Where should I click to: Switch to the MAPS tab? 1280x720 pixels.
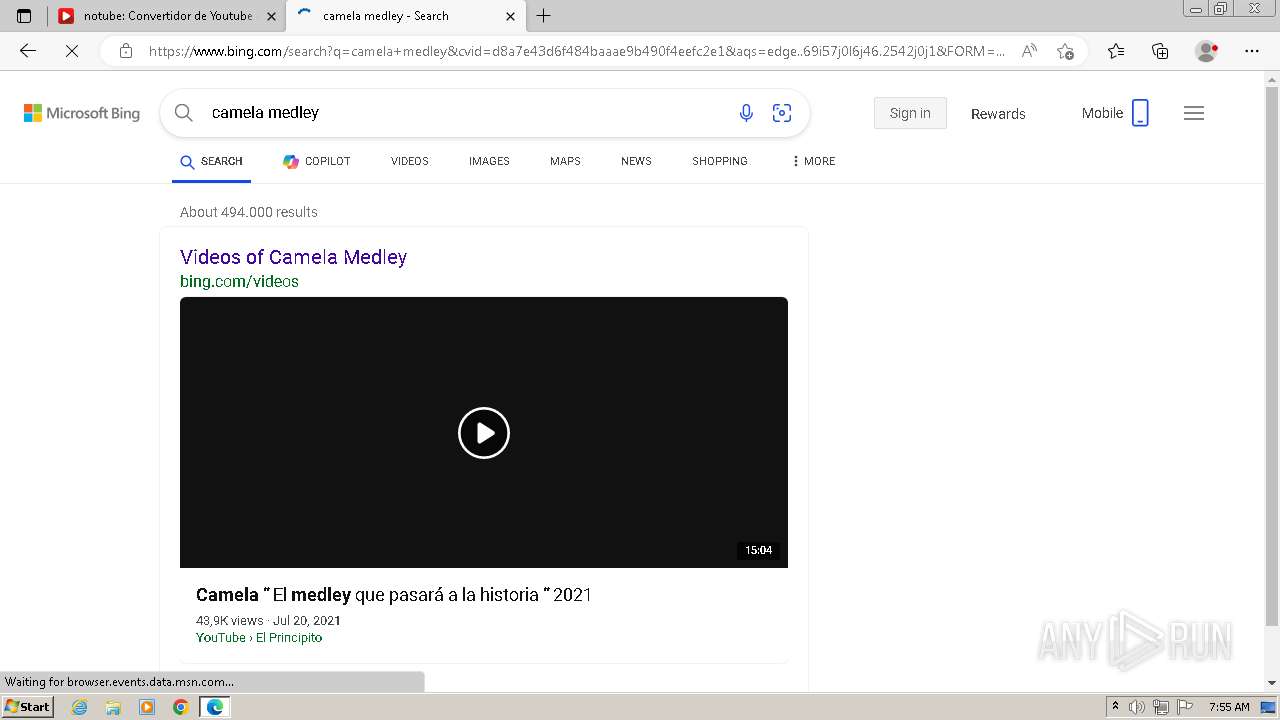(565, 161)
